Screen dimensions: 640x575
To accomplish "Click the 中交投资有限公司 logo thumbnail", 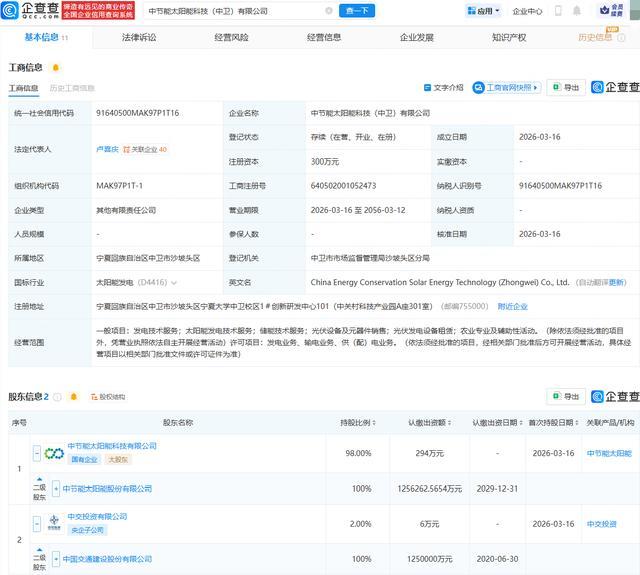I will click(52, 523).
